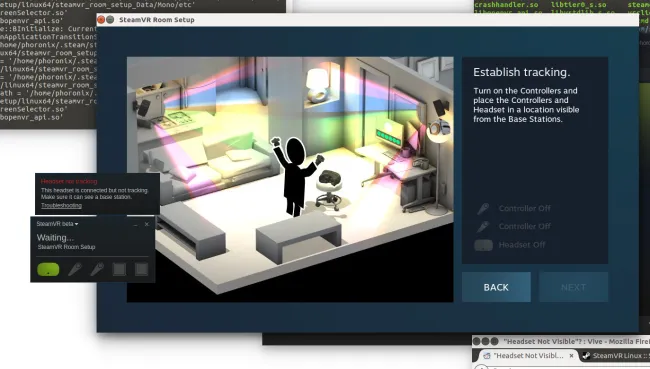This screenshot has height=369, width=650.
Task: Click the NEXT button
Action: click(x=573, y=287)
